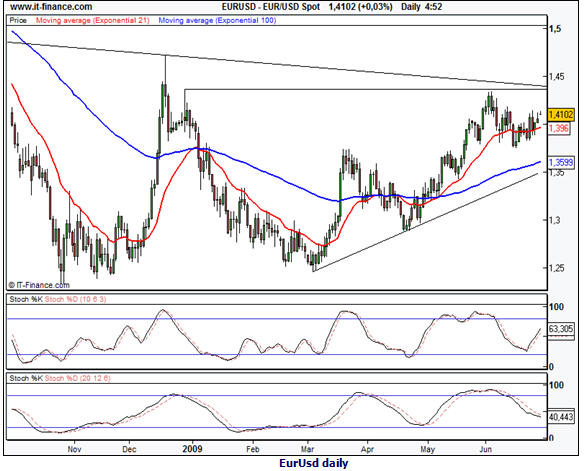Click the EurUsd daily caption
Image resolution: width=584 pixels, height=471 pixels.
[x=314, y=463]
